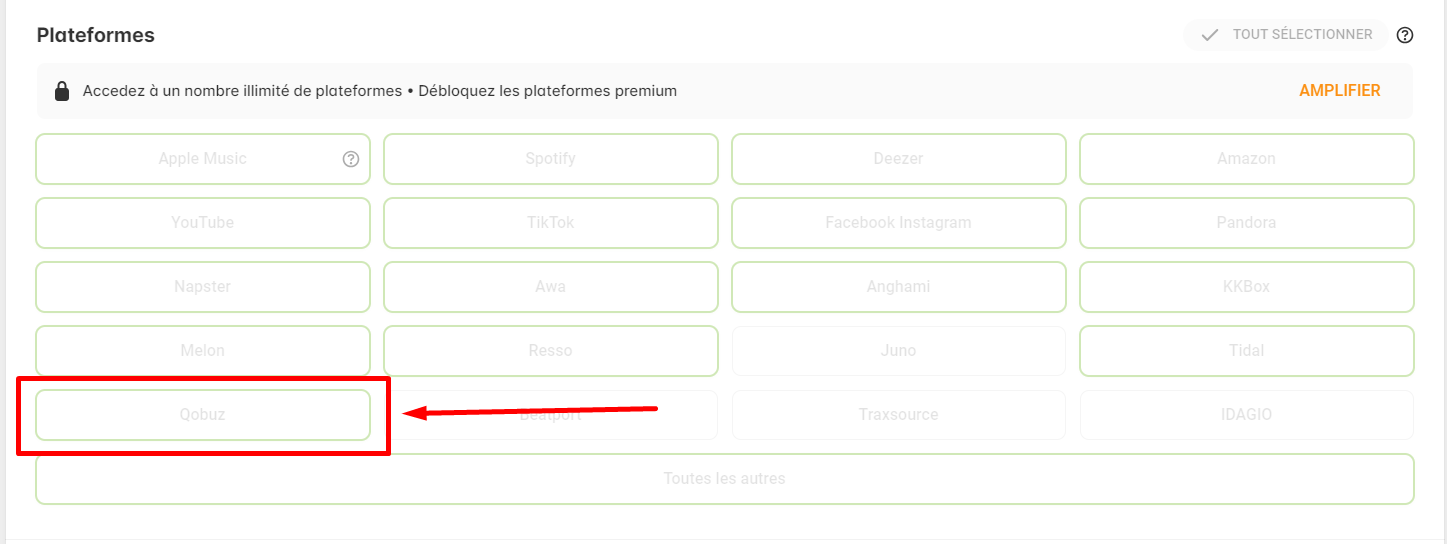Toggle the Qobuz platform
This screenshot has width=1447, height=544.
pyautogui.click(x=203, y=415)
